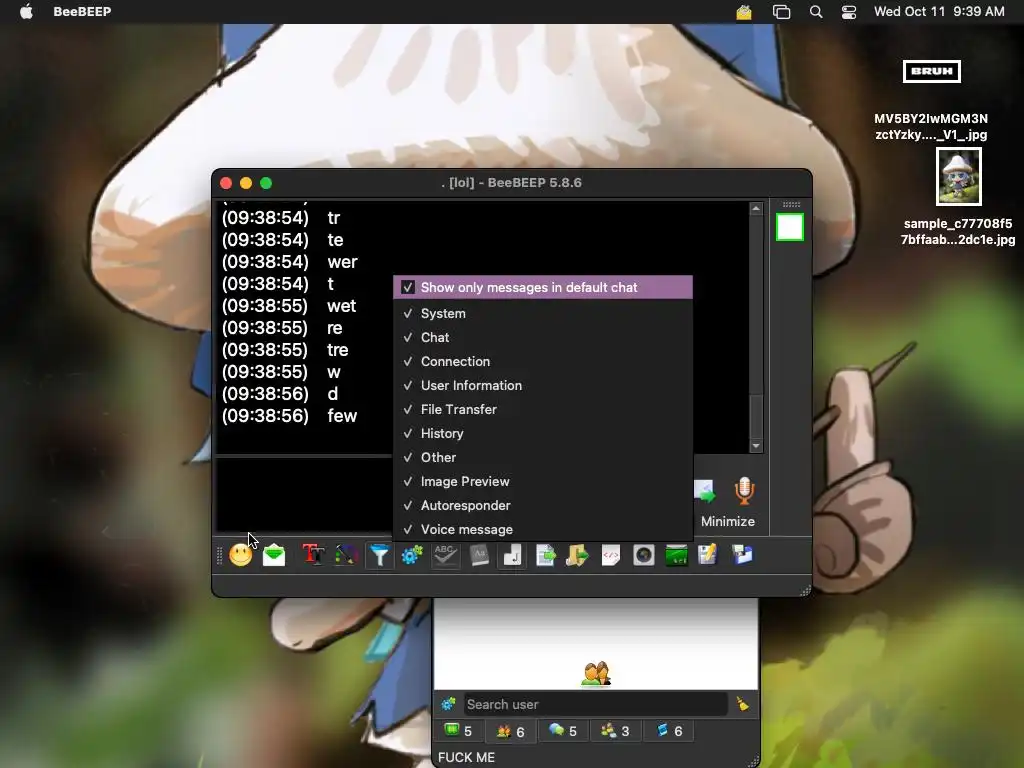Toggle the System message filter
1024x768 pixels.
click(x=543, y=313)
